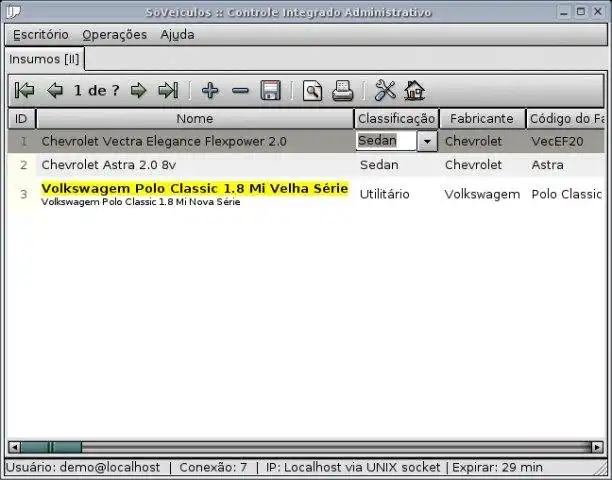Viewport: 612px width, 480px height.
Task: Click the horizontal scrollbar thumb
Action: point(51,447)
